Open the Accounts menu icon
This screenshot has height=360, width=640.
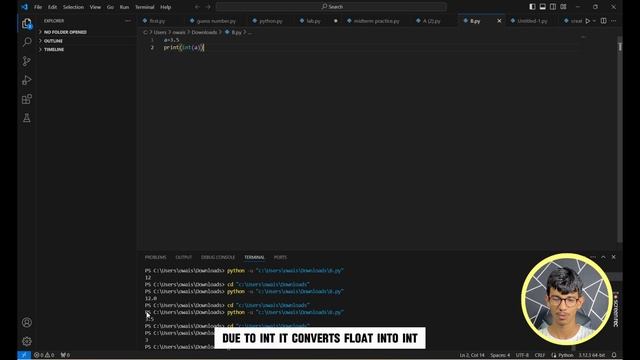click(27, 322)
